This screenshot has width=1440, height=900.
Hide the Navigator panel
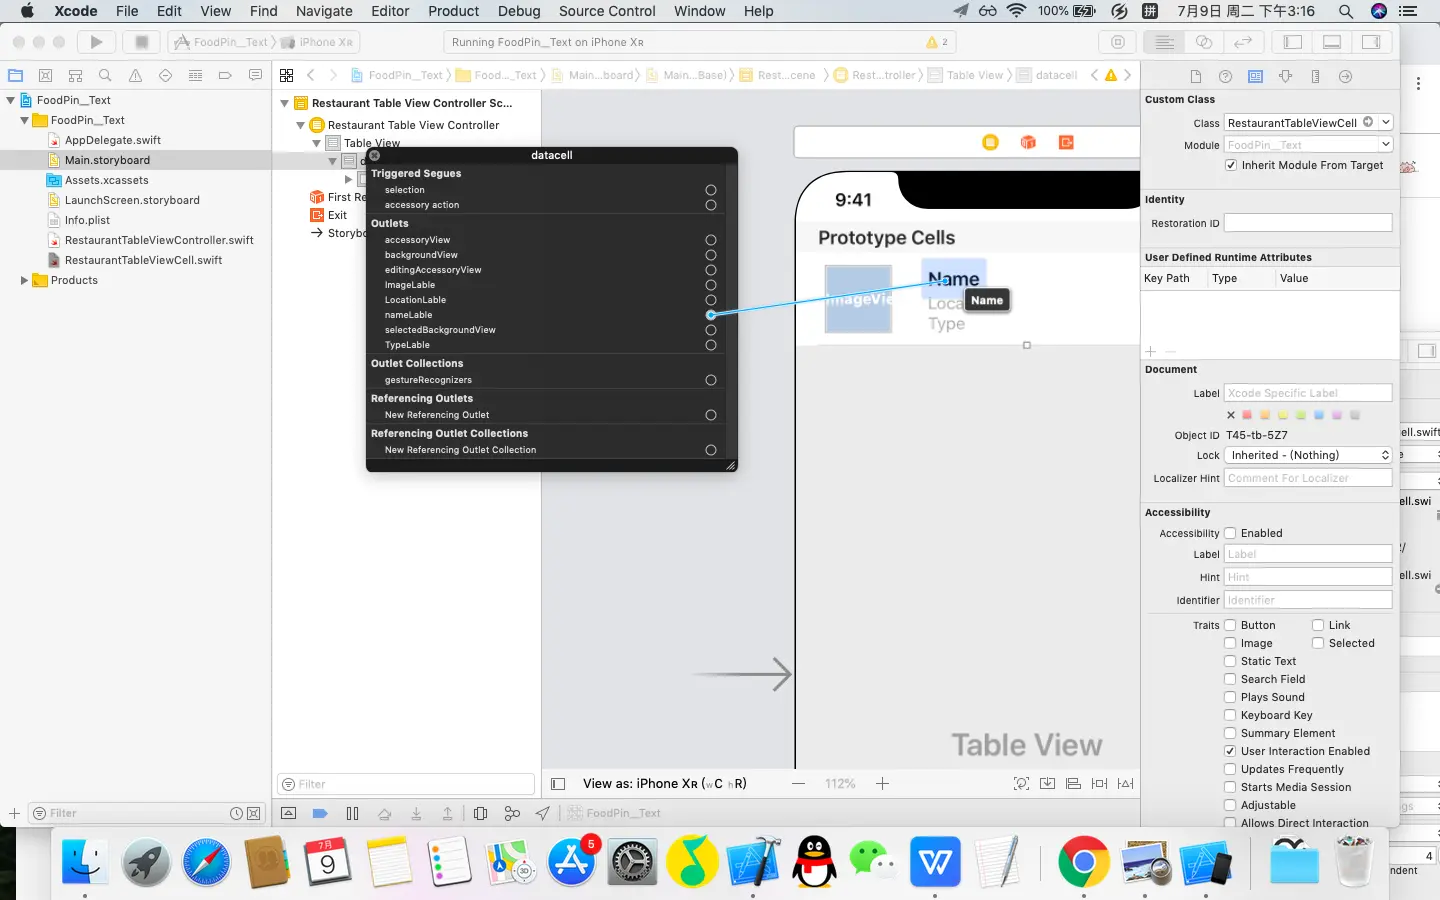coord(1293,42)
